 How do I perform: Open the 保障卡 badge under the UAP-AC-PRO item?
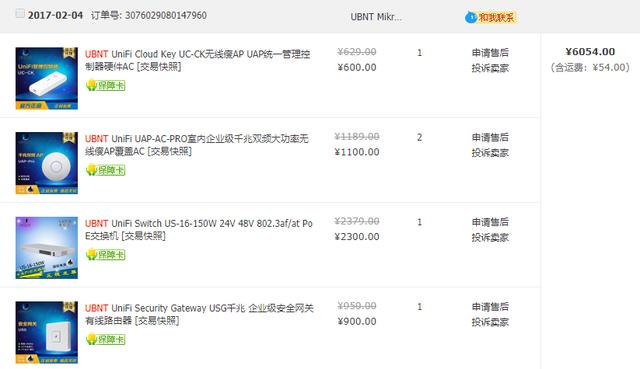pos(106,170)
